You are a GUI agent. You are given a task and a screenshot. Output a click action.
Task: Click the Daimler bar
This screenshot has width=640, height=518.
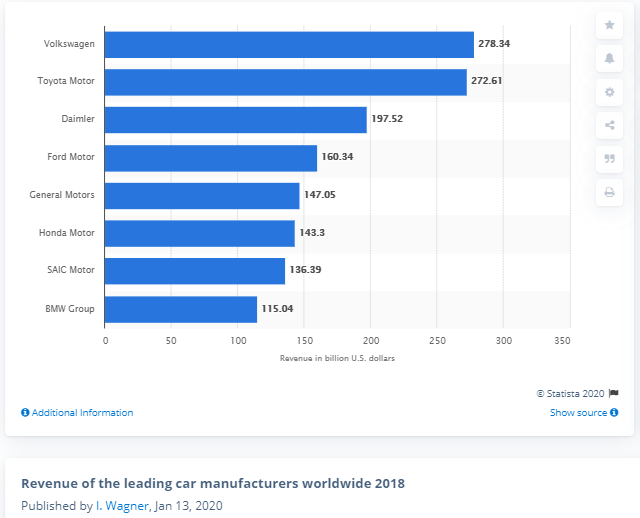click(x=236, y=120)
